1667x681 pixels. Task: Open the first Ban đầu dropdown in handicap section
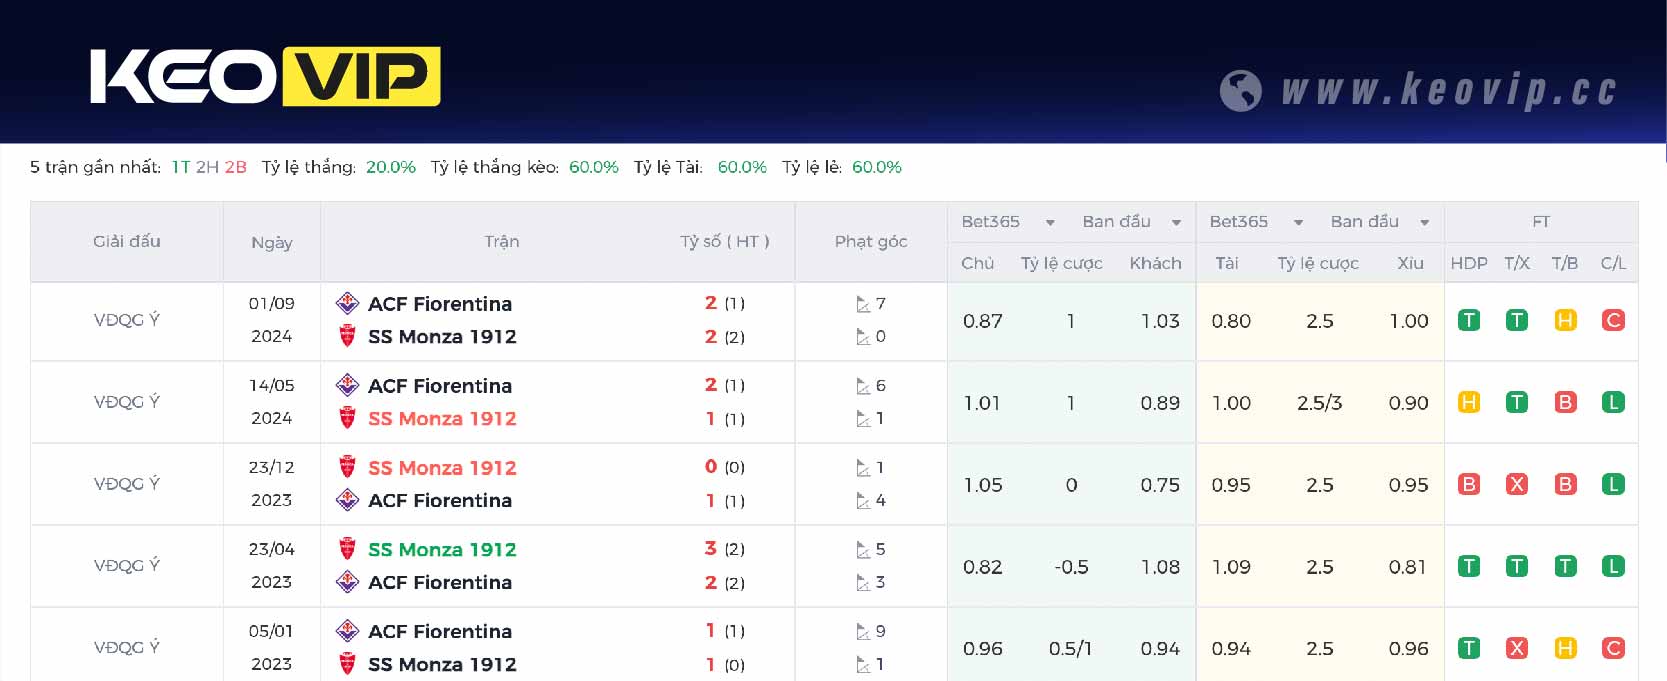point(1131,222)
